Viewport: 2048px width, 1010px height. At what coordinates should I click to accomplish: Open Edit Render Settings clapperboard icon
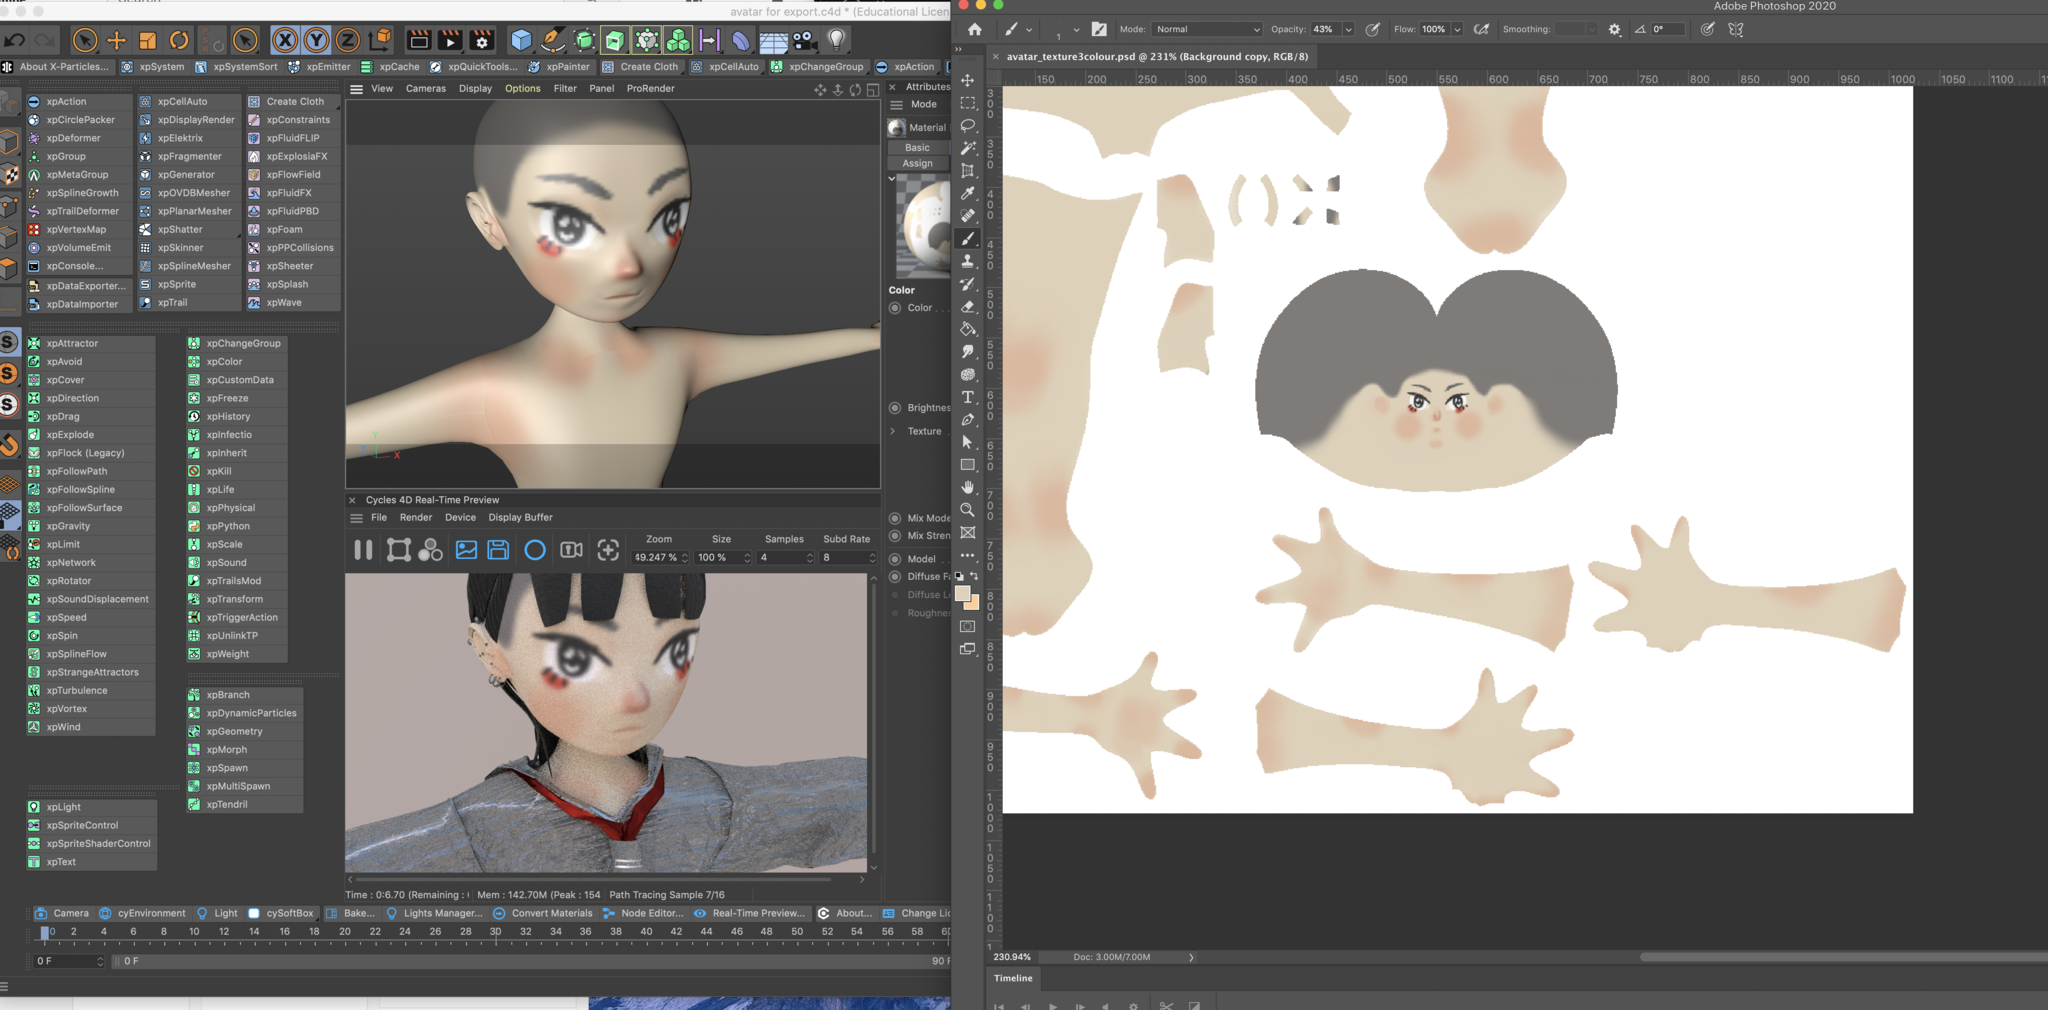click(482, 40)
